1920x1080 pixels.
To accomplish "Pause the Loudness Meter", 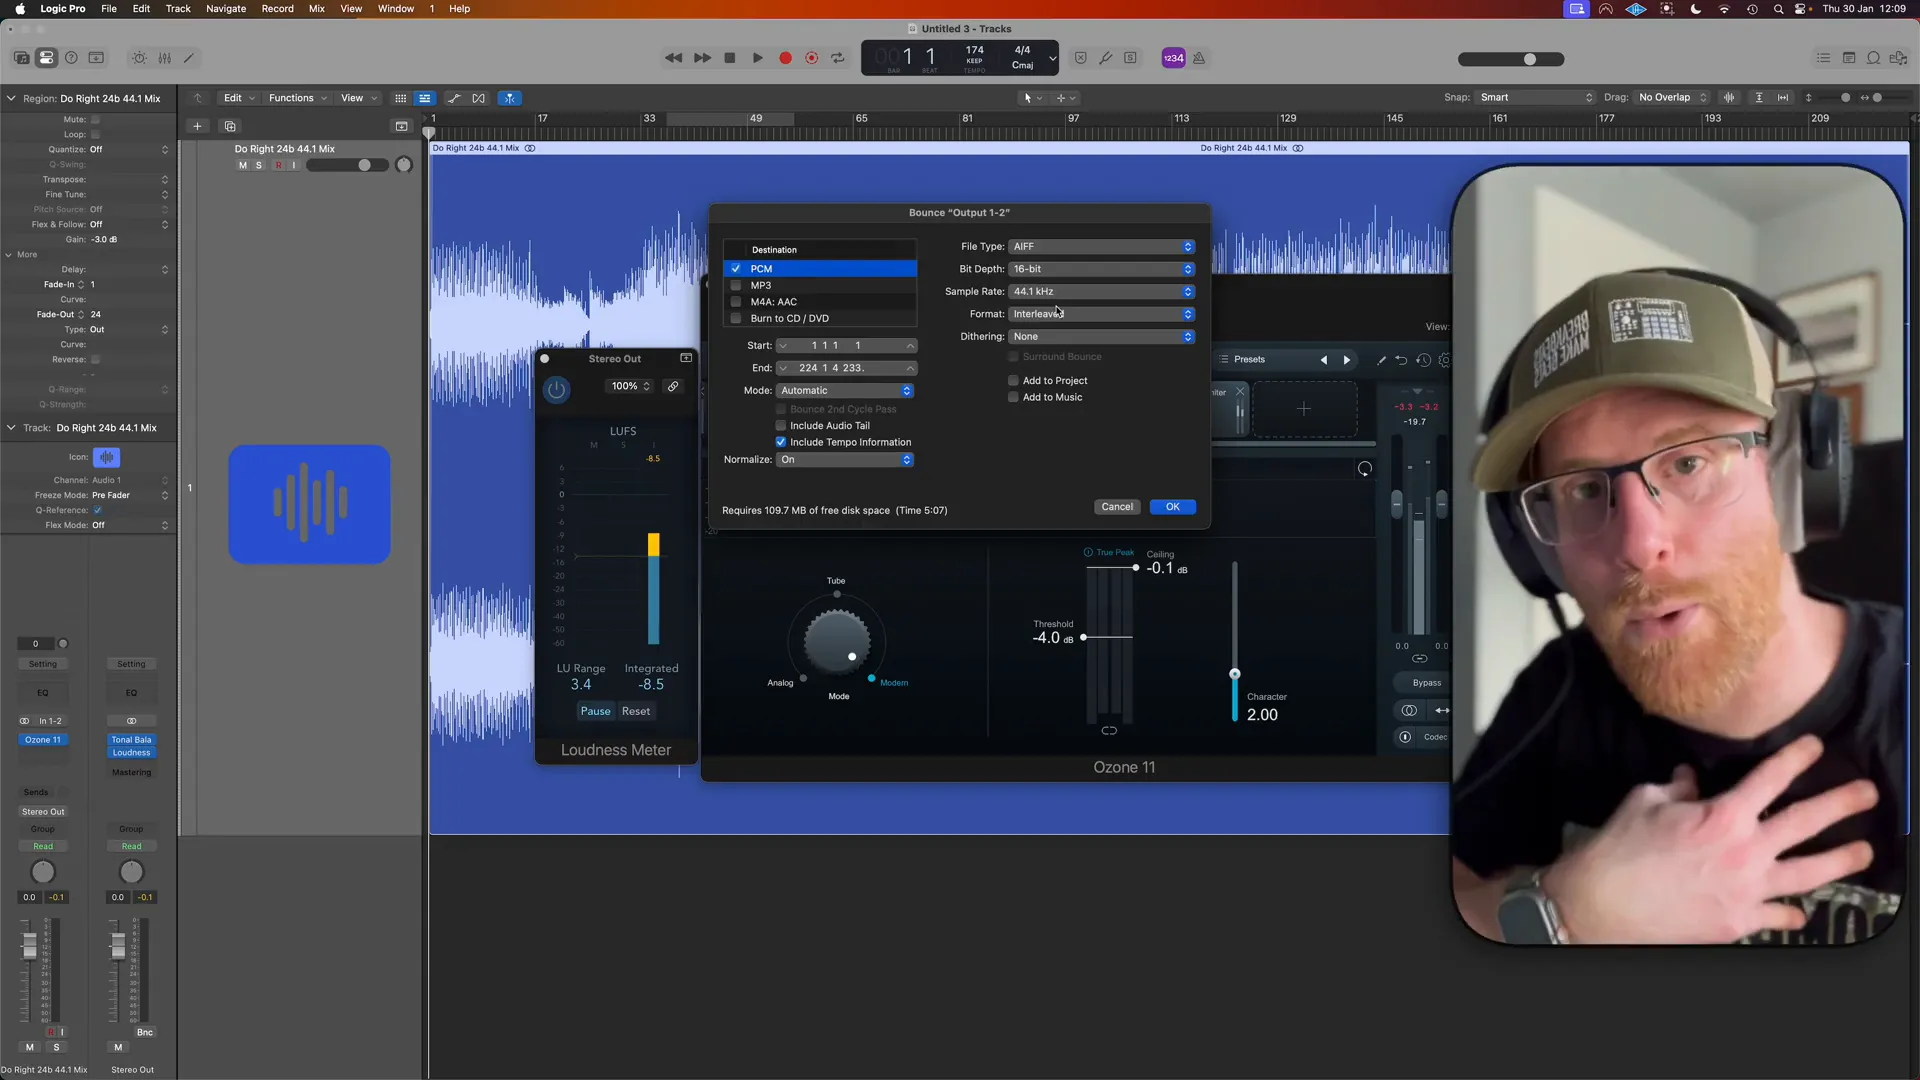I will pyautogui.click(x=595, y=712).
